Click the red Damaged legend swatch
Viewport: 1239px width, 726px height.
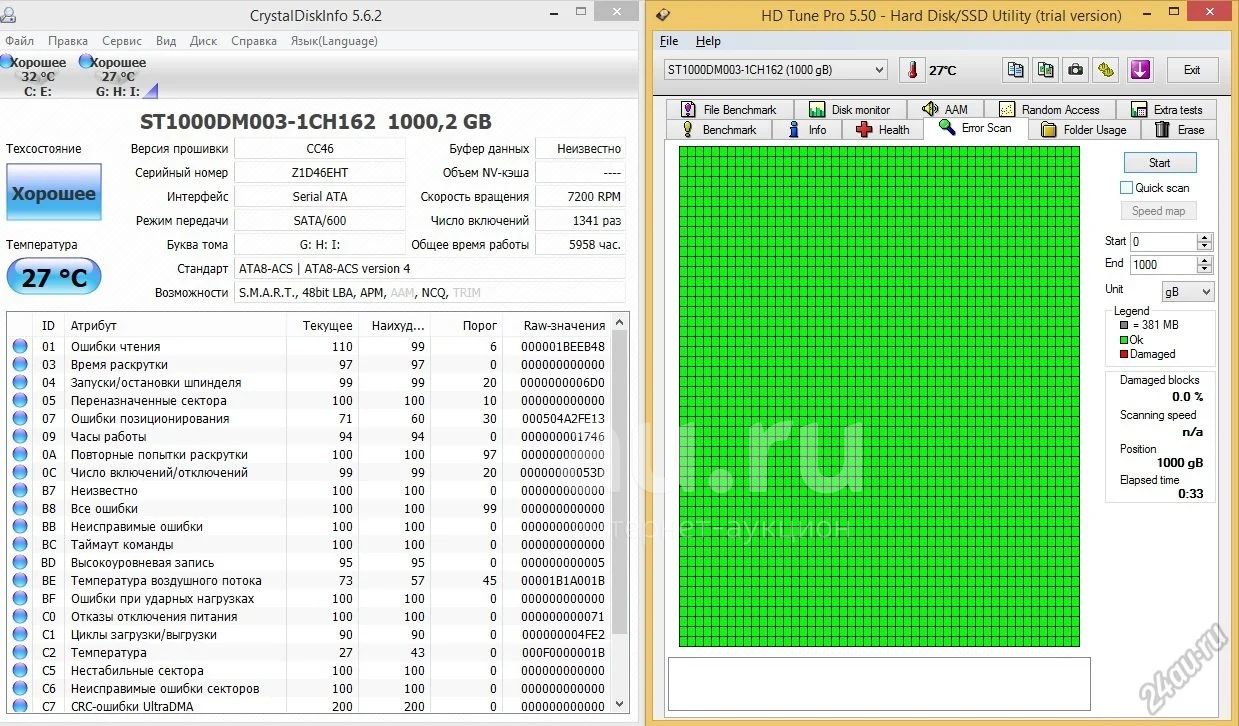1123,354
